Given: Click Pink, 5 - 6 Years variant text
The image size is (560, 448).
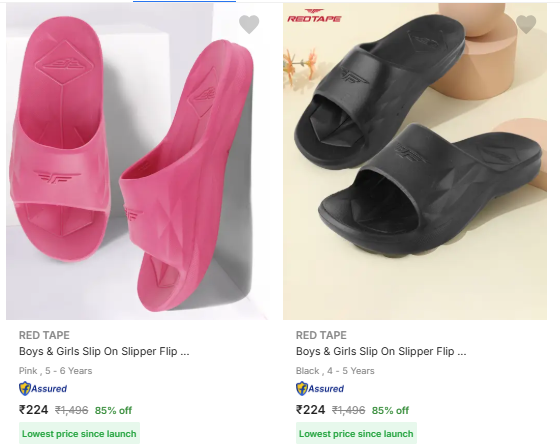Looking at the screenshot, I should tap(55, 371).
